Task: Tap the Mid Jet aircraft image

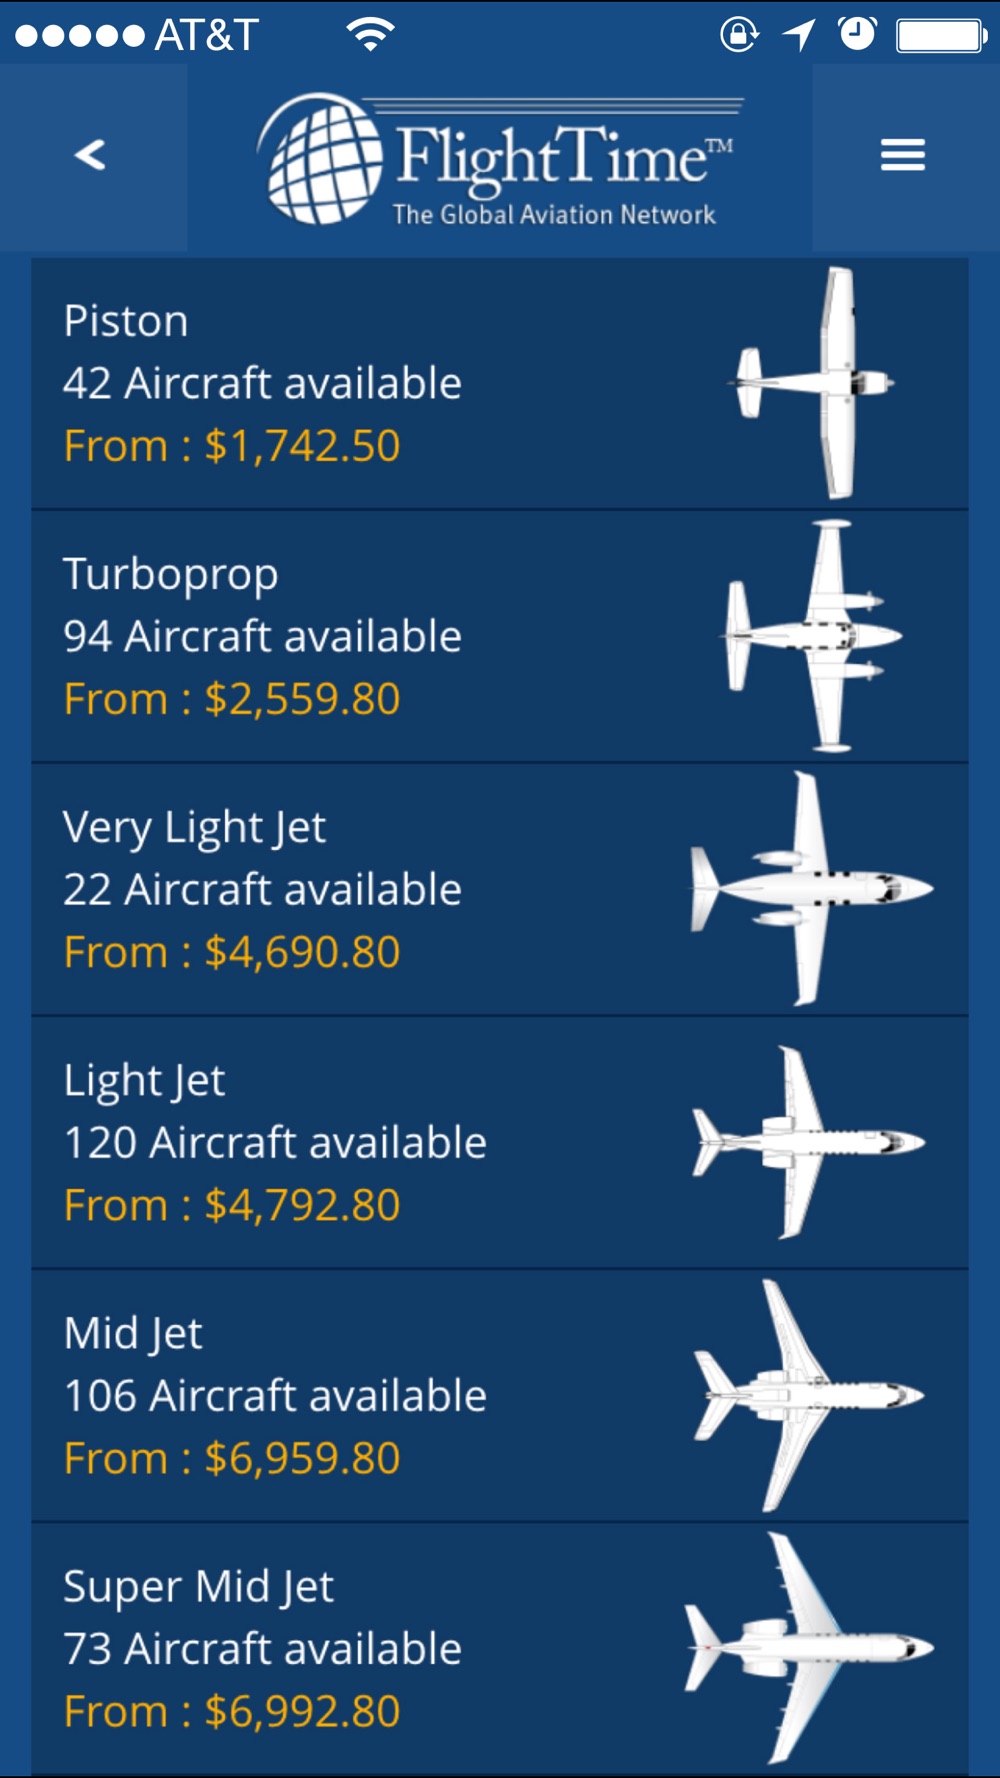Action: [x=809, y=1395]
